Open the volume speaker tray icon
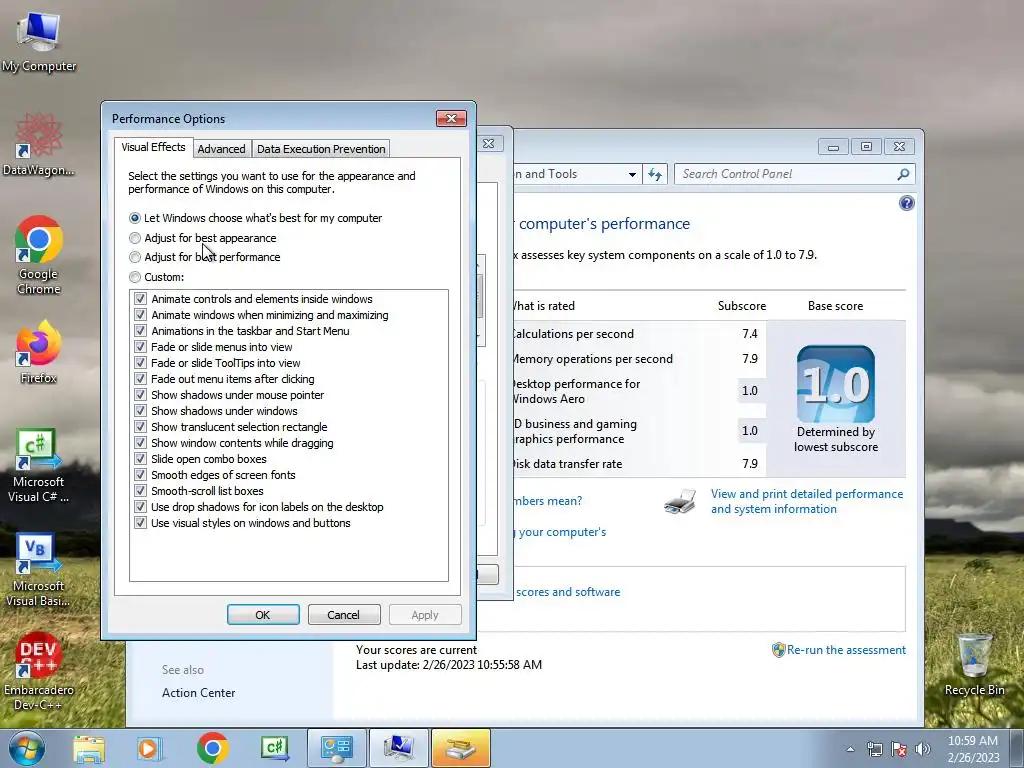This screenshot has height=768, width=1024. pos(922,749)
